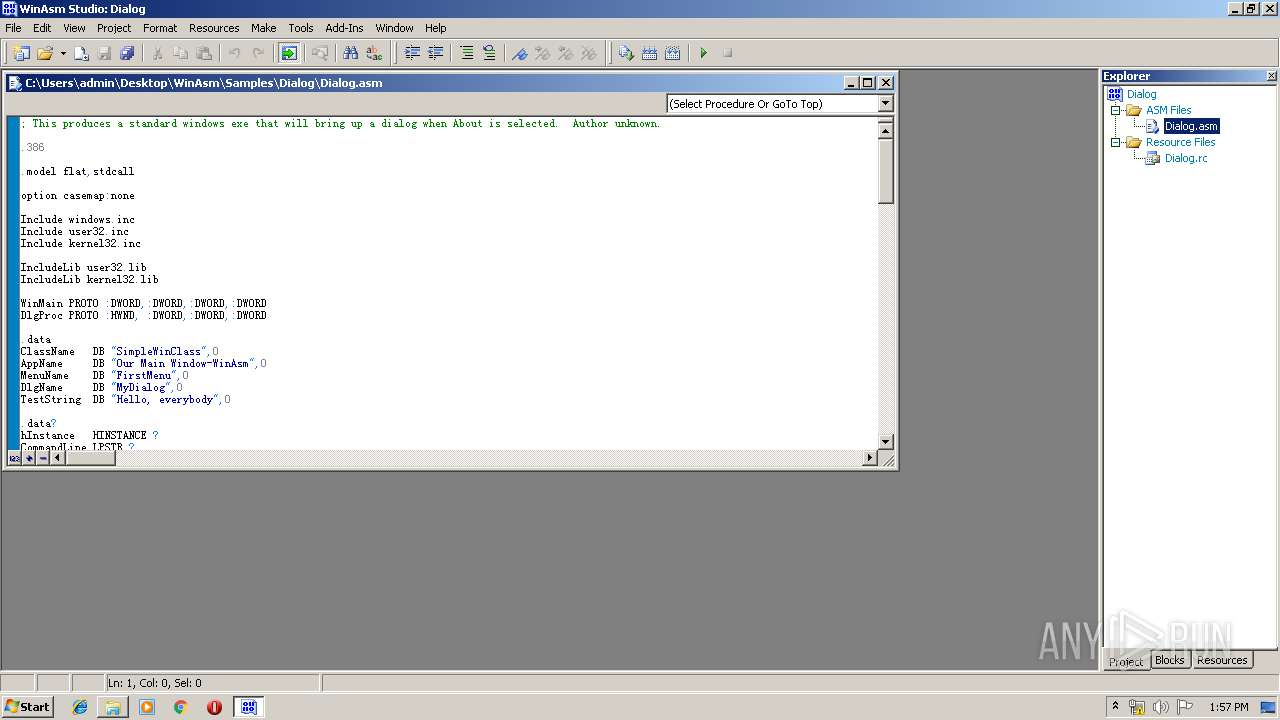Image resolution: width=1280 pixels, height=720 pixels.
Task: Click the Comment Block icon
Action: pos(466,53)
